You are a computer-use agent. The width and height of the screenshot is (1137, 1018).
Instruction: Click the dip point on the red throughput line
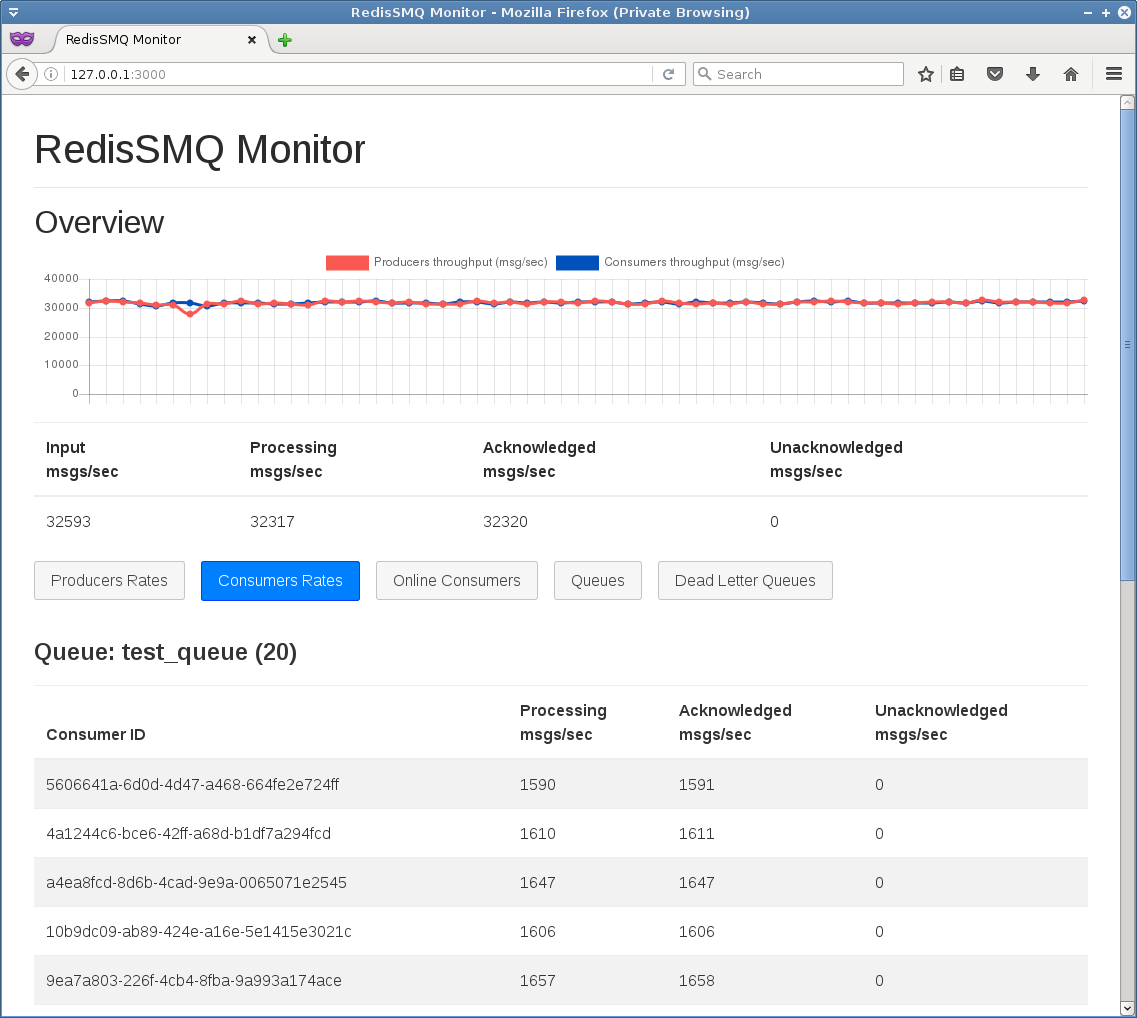[x=190, y=315]
